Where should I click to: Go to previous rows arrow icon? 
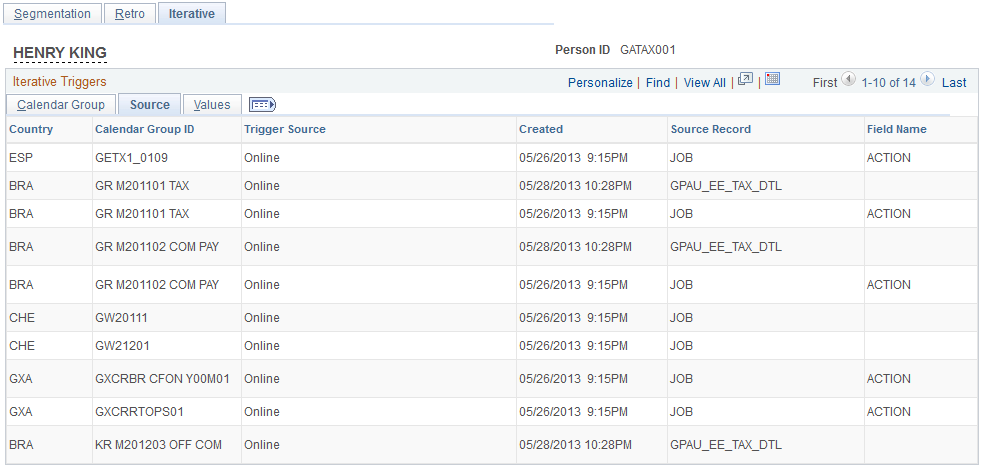click(848, 79)
